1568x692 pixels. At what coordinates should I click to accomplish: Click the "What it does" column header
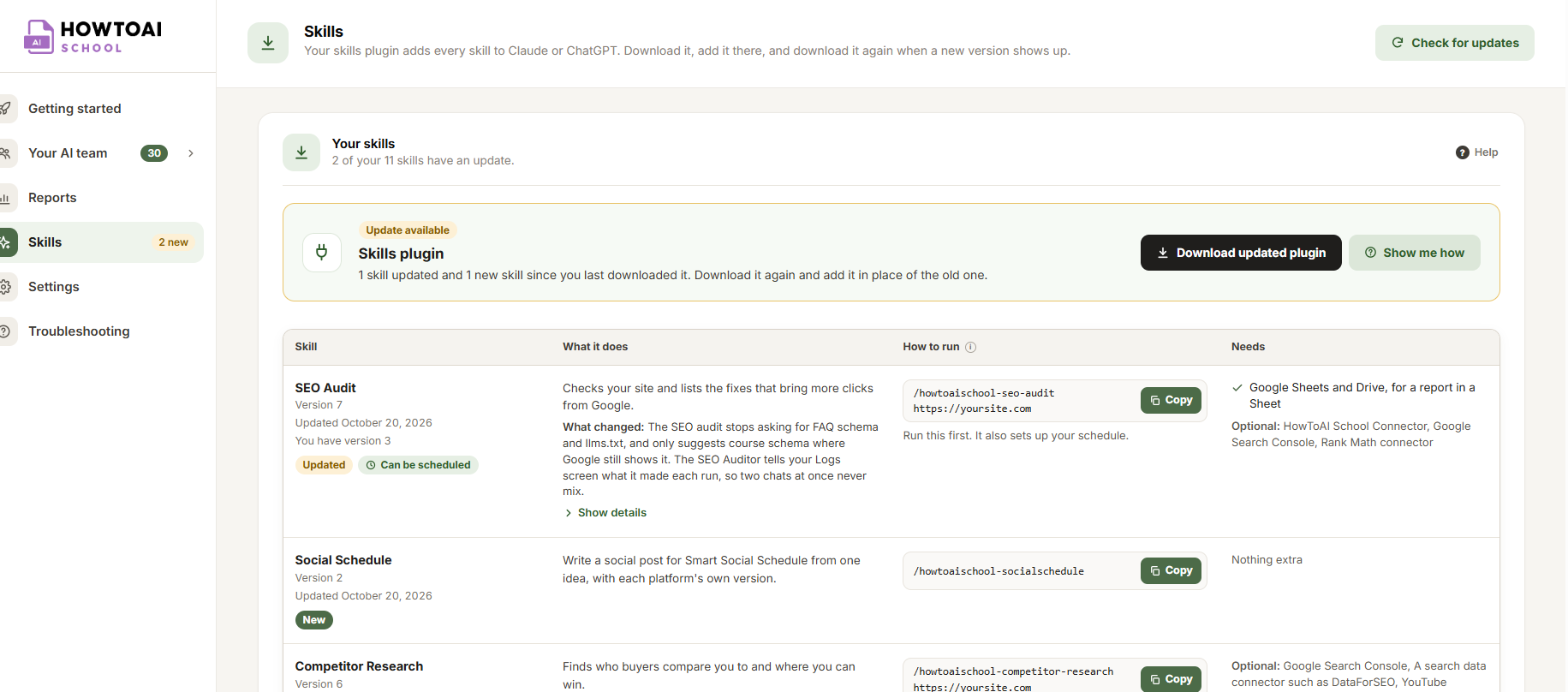click(595, 347)
